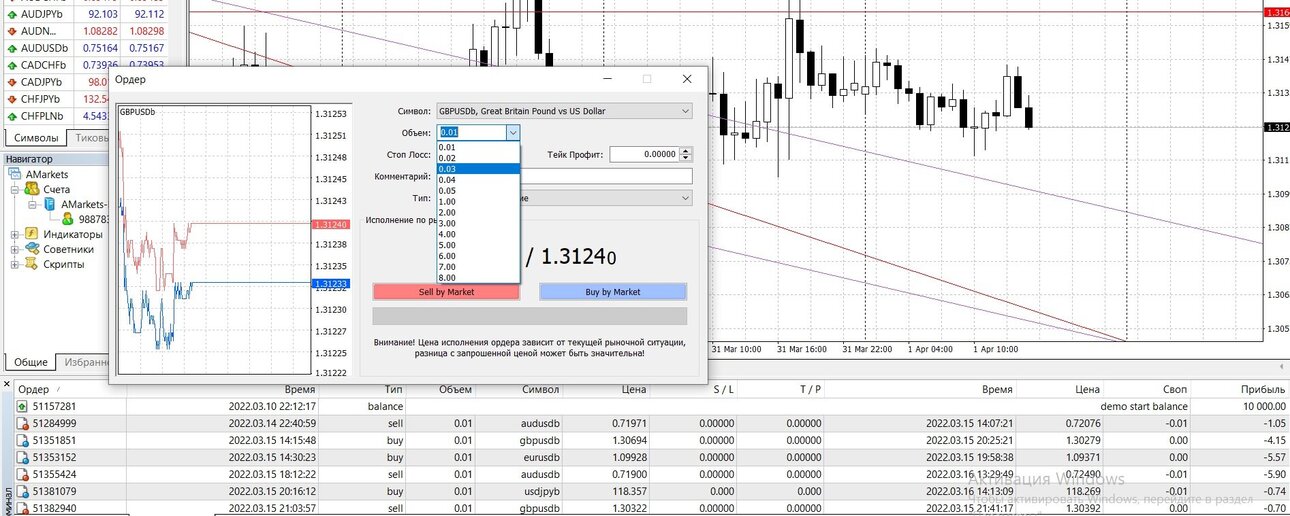Click the CADCHFb symbol arrow icon
1290x516 pixels.
[x=12, y=65]
